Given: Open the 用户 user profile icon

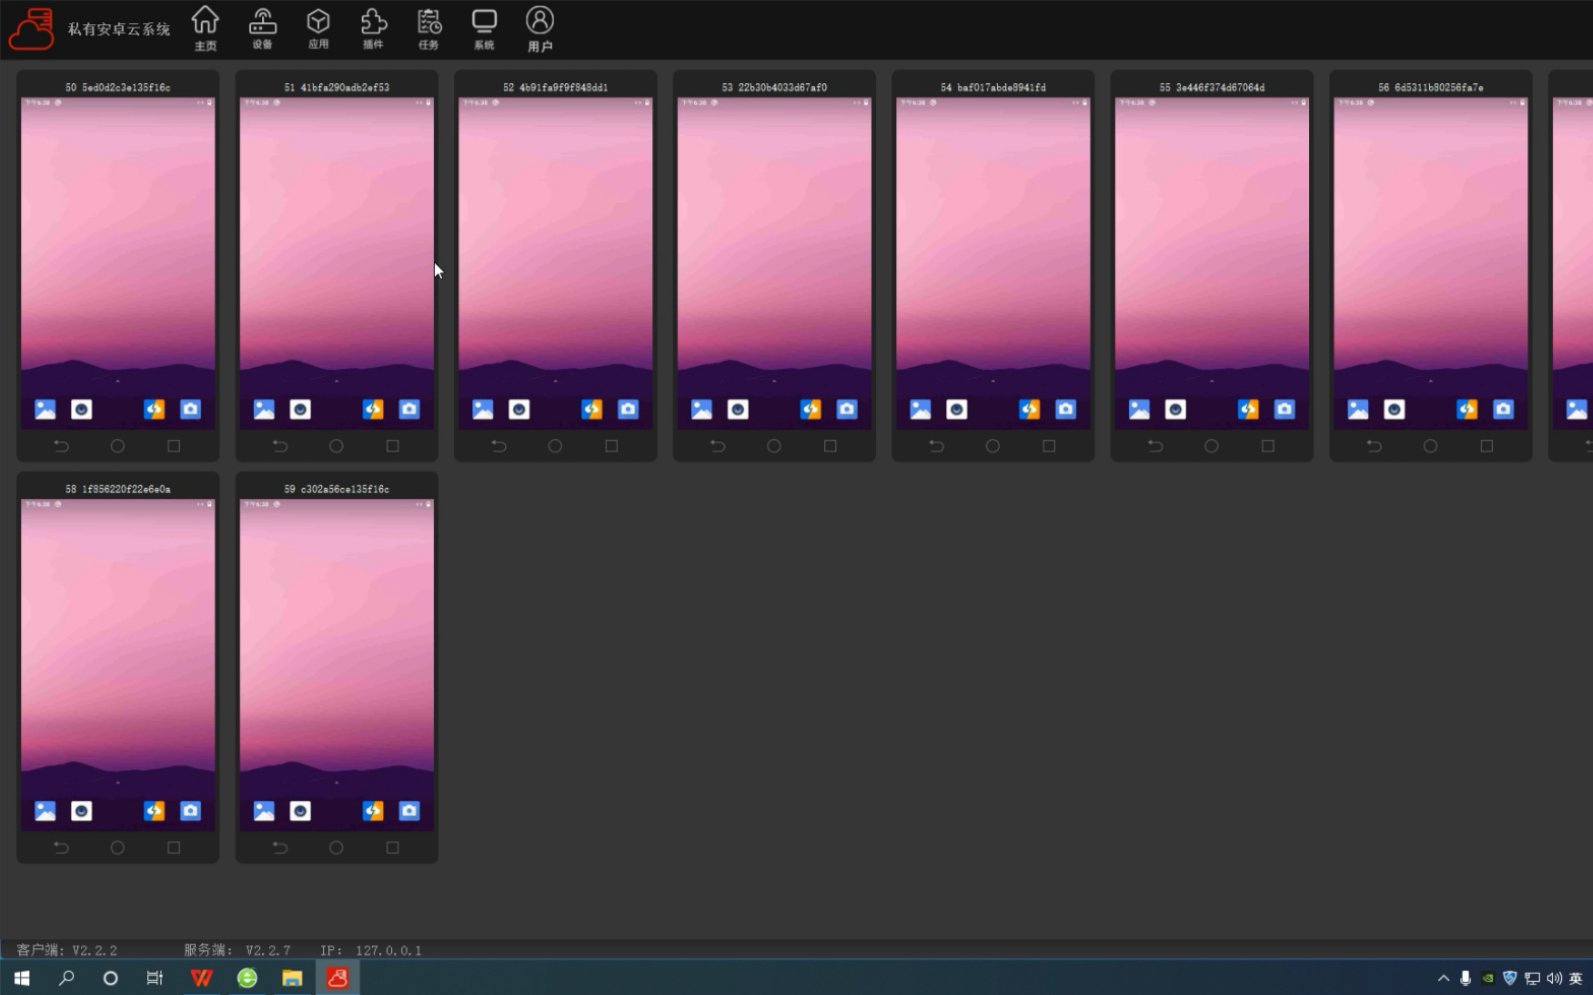Looking at the screenshot, I should [x=540, y=28].
